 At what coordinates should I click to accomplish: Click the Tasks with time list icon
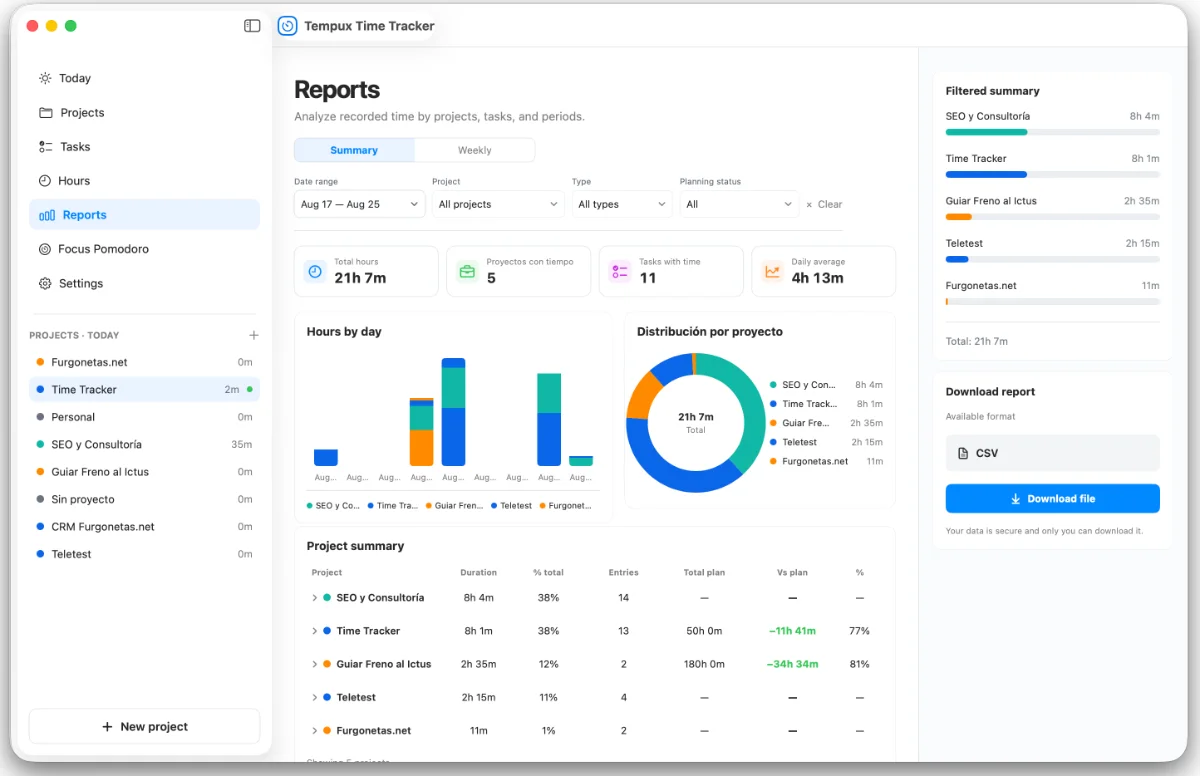[x=620, y=271]
